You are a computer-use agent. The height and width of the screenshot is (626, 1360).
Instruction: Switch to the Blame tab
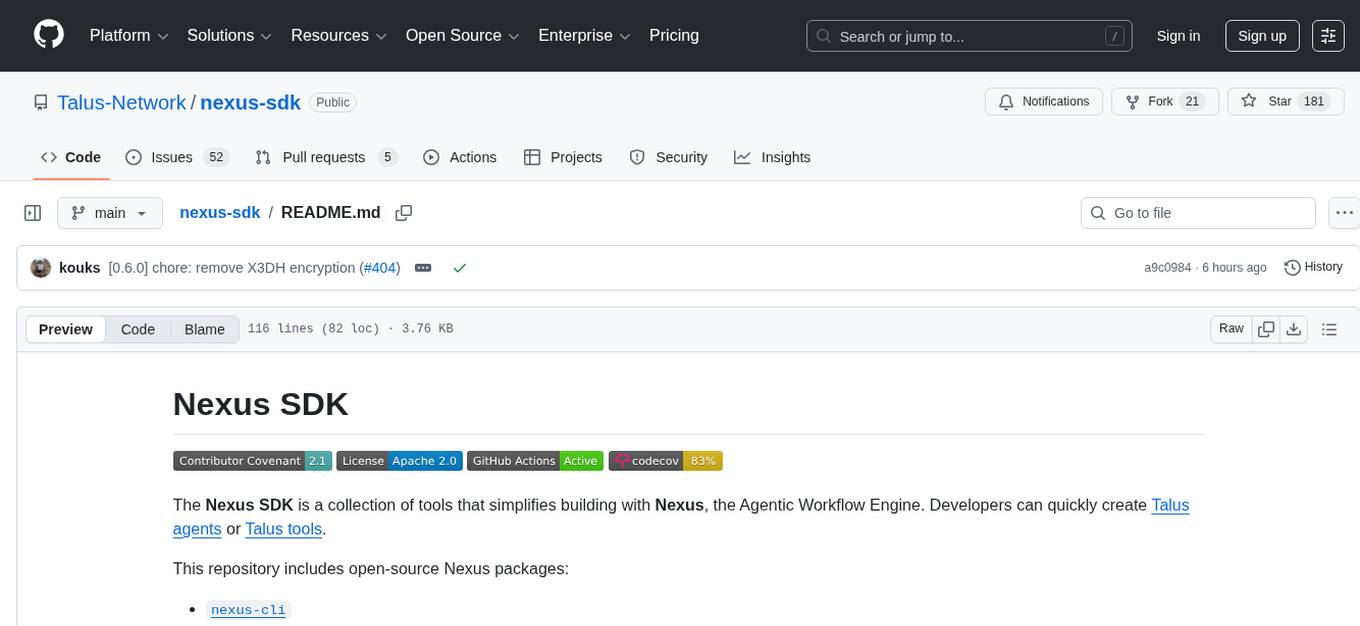point(204,329)
